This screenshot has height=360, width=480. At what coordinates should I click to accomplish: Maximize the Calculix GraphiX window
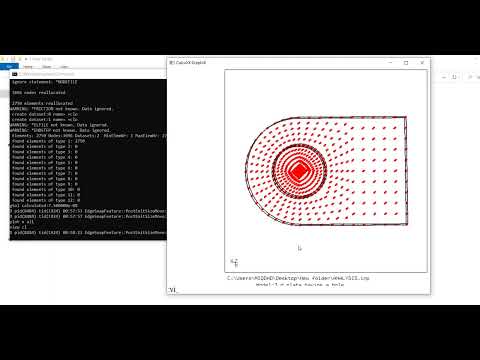point(406,63)
